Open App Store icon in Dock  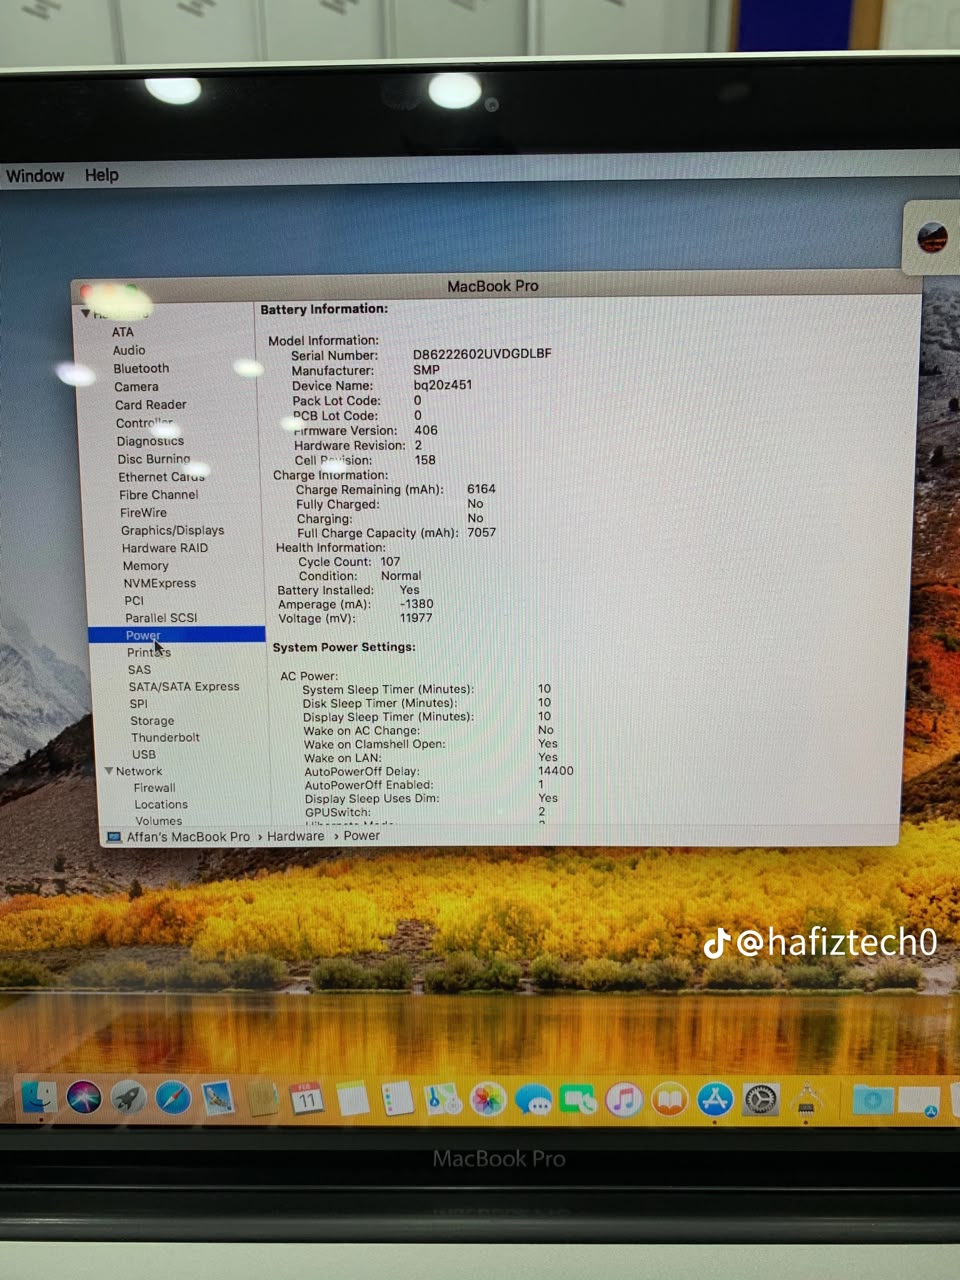coord(715,1100)
